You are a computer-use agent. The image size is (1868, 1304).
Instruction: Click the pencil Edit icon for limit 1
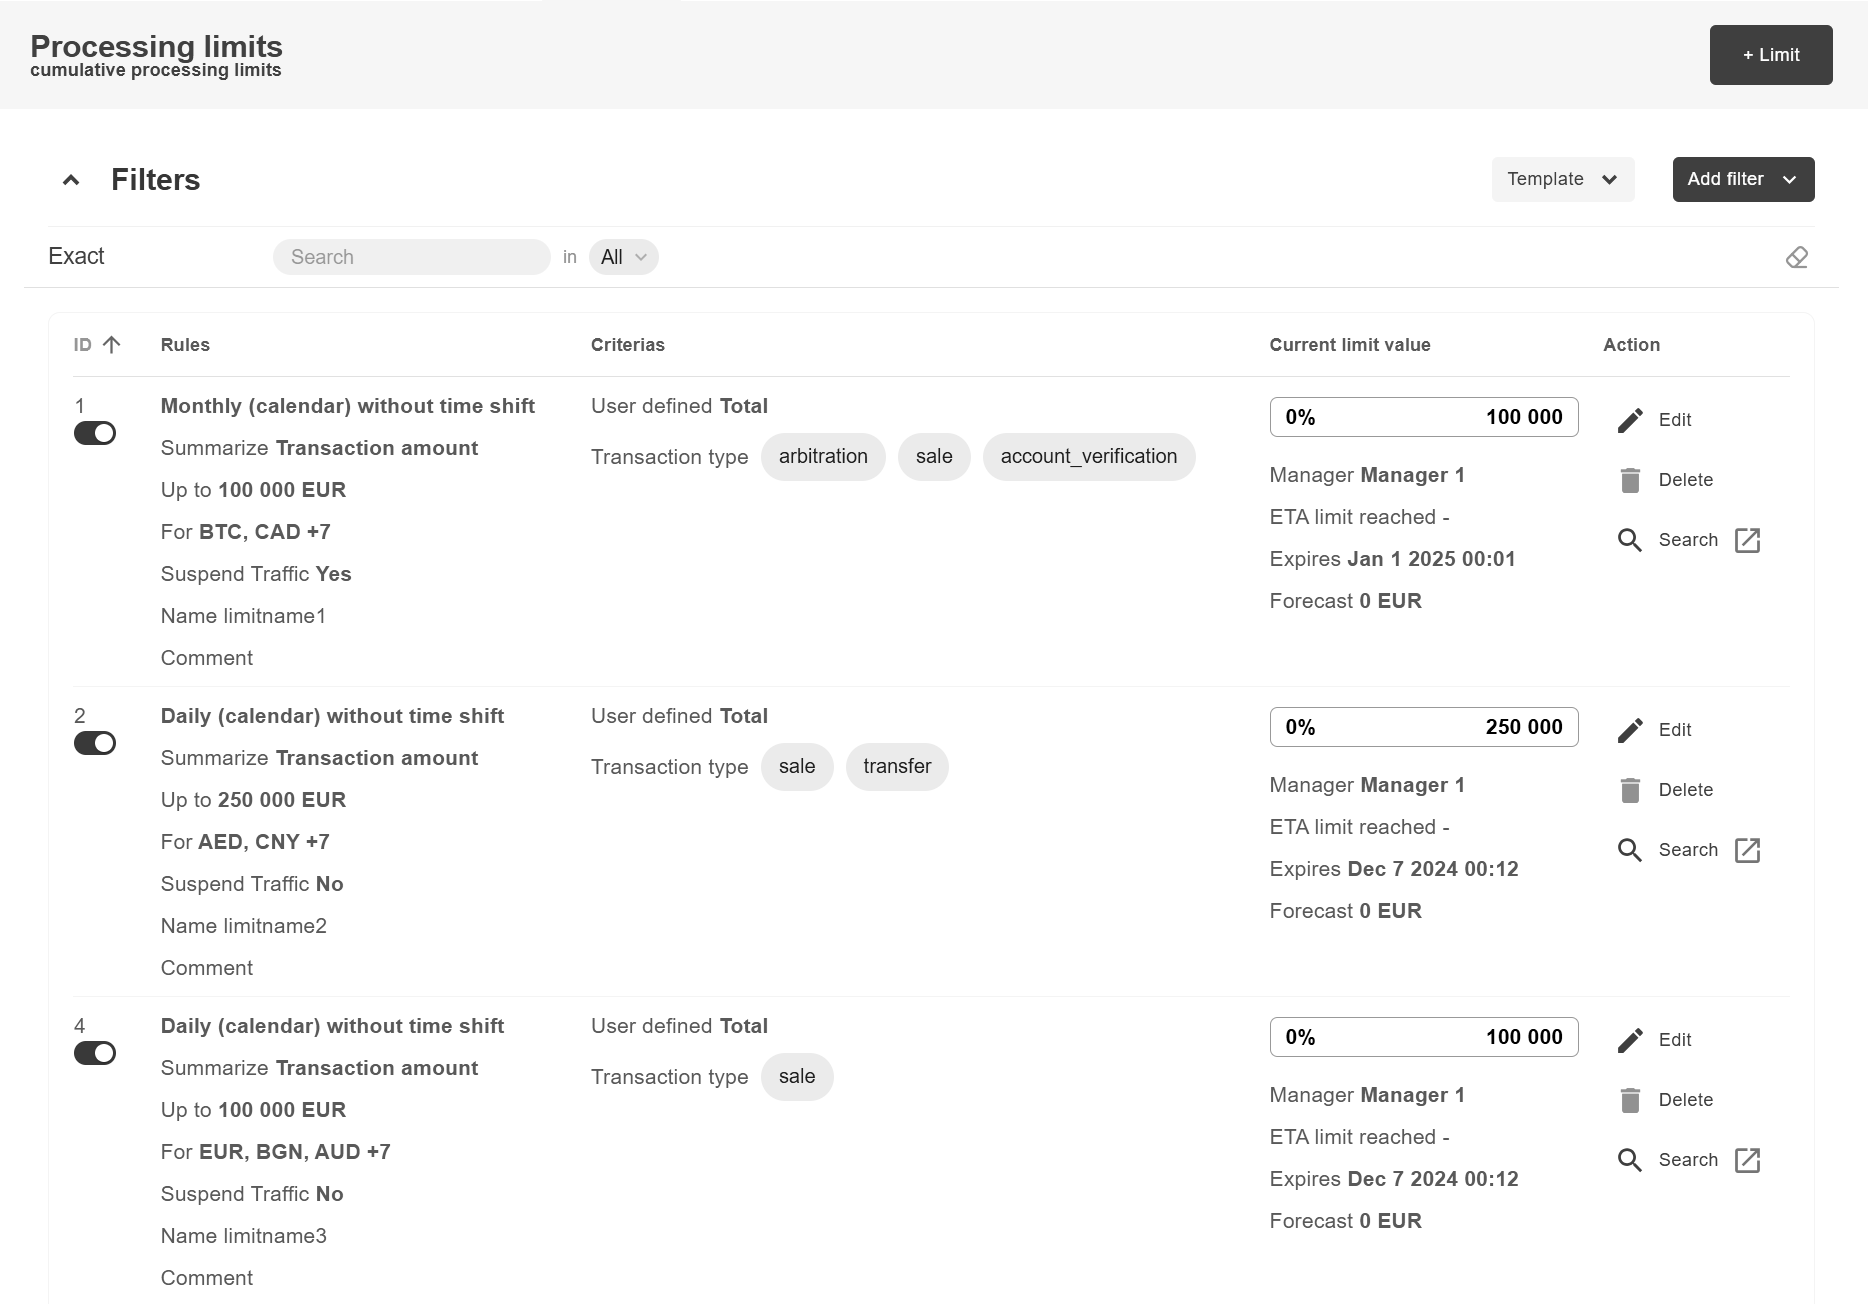pos(1630,420)
